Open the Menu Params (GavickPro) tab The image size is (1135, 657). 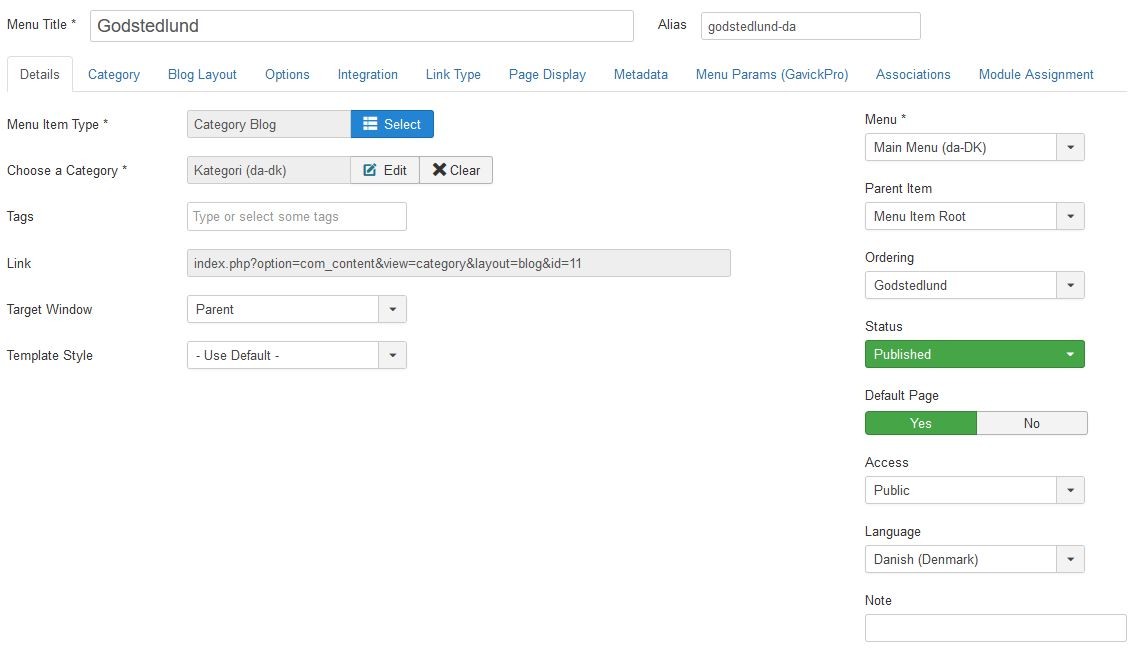tap(771, 74)
